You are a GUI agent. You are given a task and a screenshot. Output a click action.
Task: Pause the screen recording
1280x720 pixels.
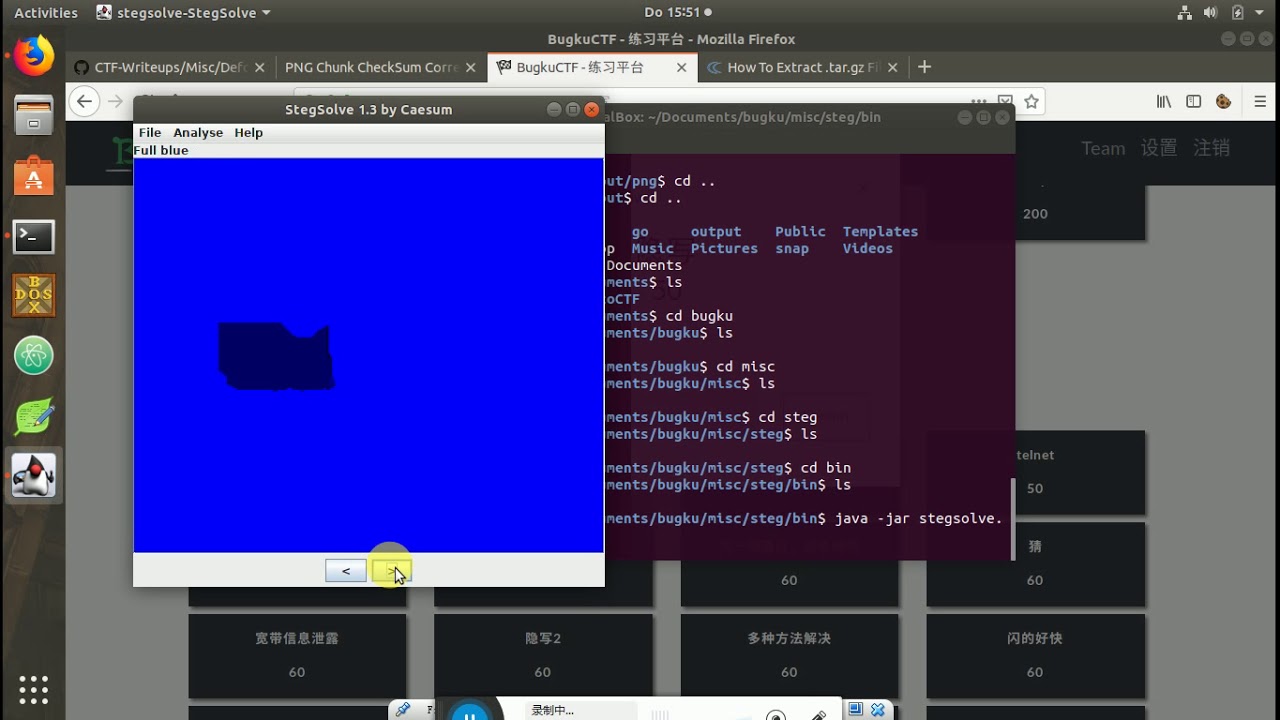pos(468,712)
